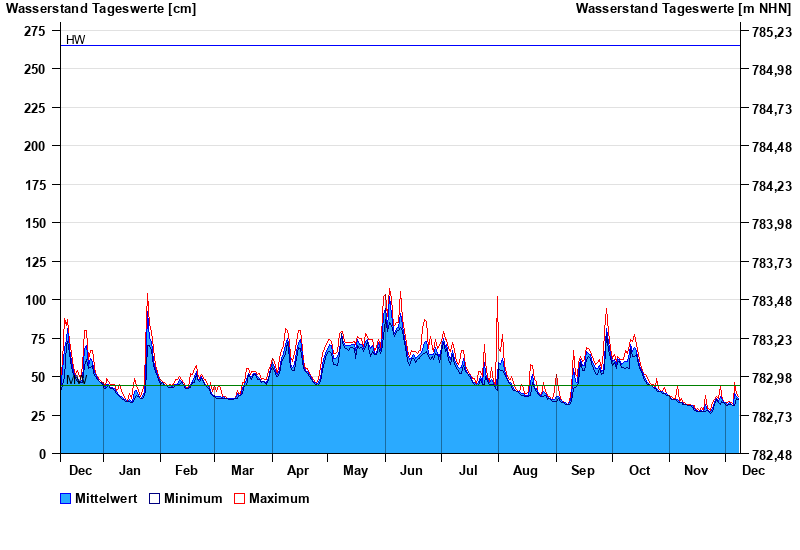The image size is (800, 550).
Task: Select the Minimum legend text
Action: [193, 499]
